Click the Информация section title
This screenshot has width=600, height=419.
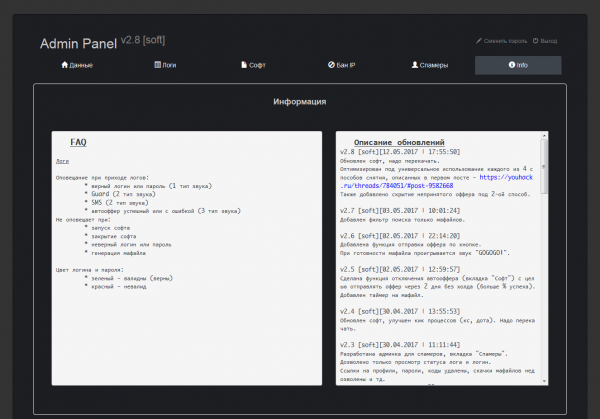(x=300, y=102)
